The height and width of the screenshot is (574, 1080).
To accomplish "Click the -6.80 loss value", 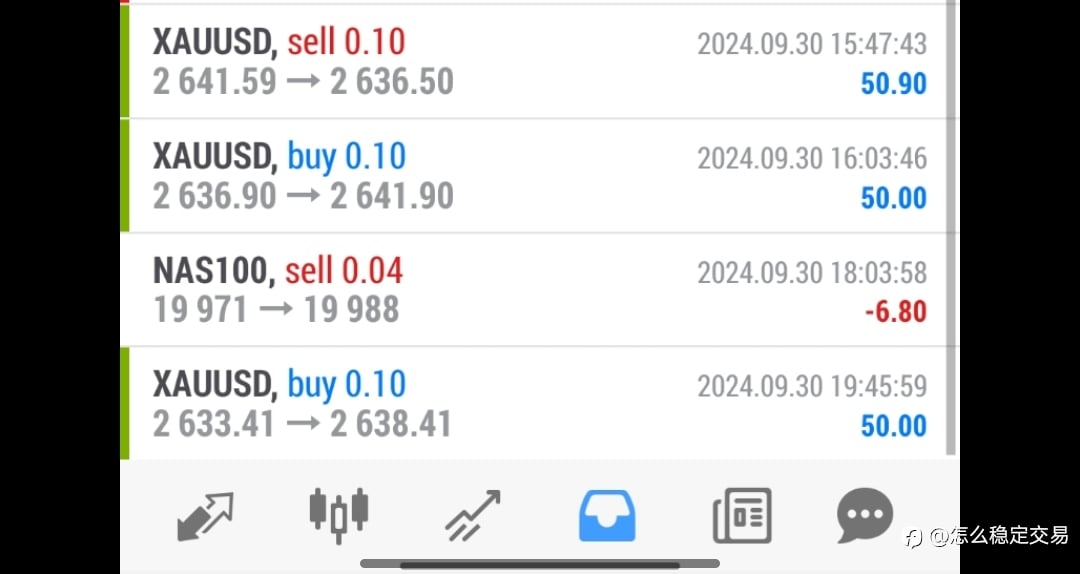I will click(895, 311).
